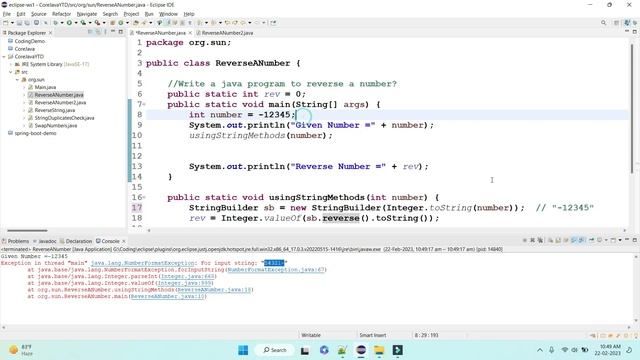640x360 pixels.
Task: Click Collapse All in Package Explorer
Action: click(90, 32)
